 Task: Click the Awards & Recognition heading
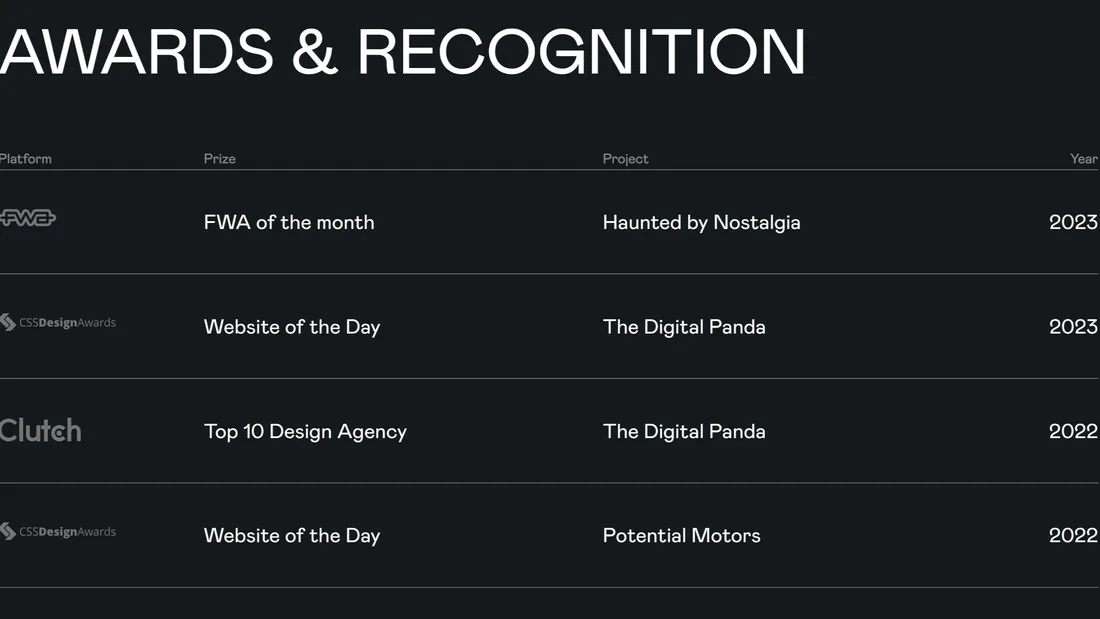pos(403,50)
